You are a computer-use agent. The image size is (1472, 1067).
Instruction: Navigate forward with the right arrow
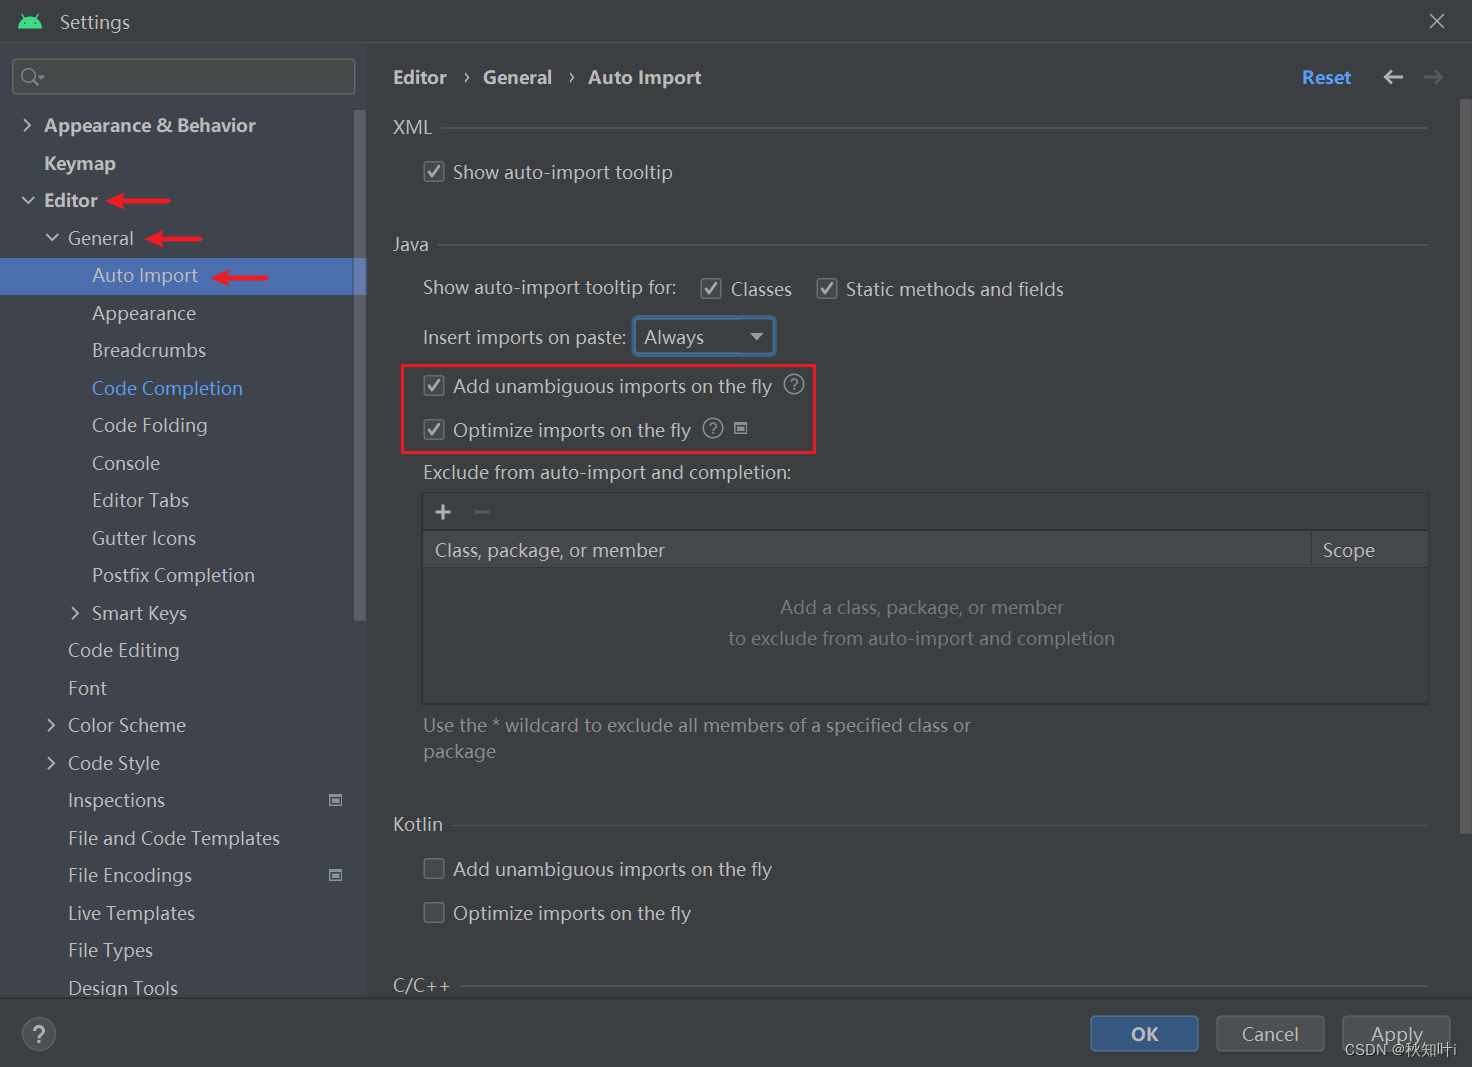(x=1433, y=77)
